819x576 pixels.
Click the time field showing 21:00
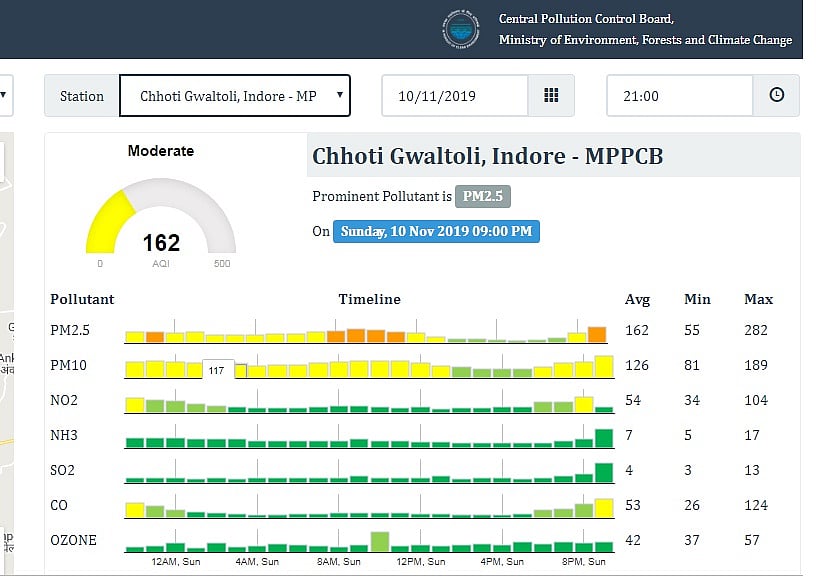click(679, 96)
